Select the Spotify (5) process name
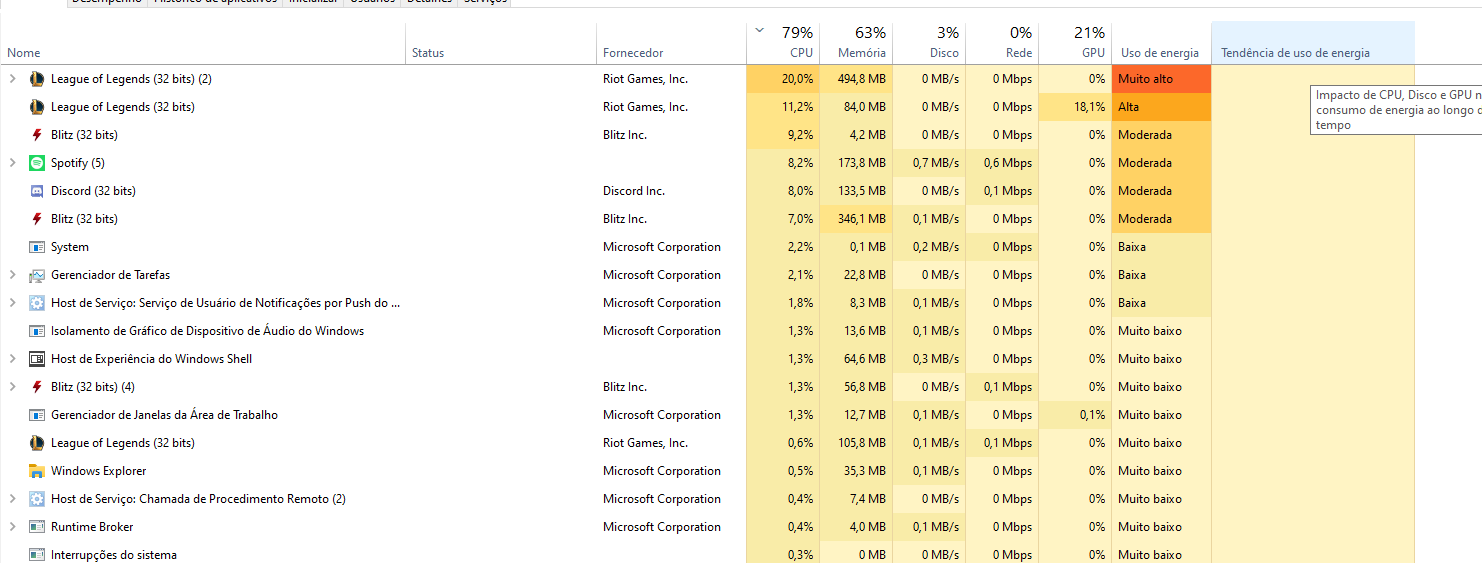 pos(78,163)
